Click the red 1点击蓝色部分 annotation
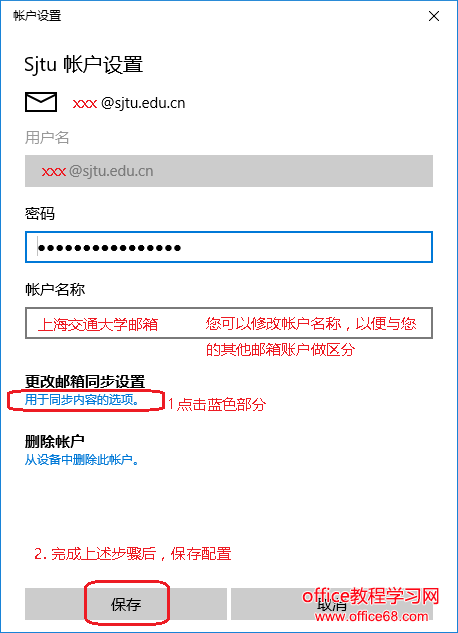458x633 pixels. 217,404
